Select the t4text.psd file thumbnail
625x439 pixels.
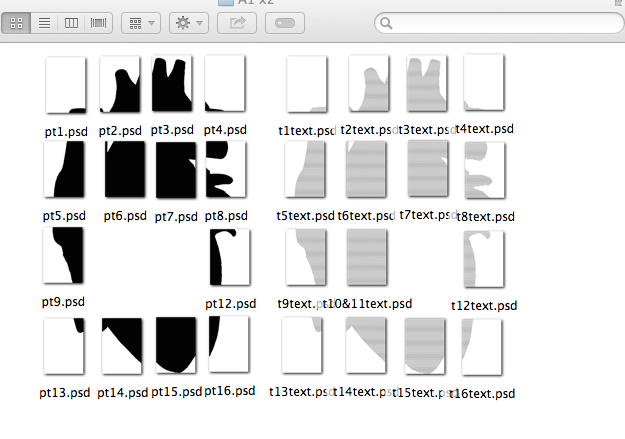484,83
